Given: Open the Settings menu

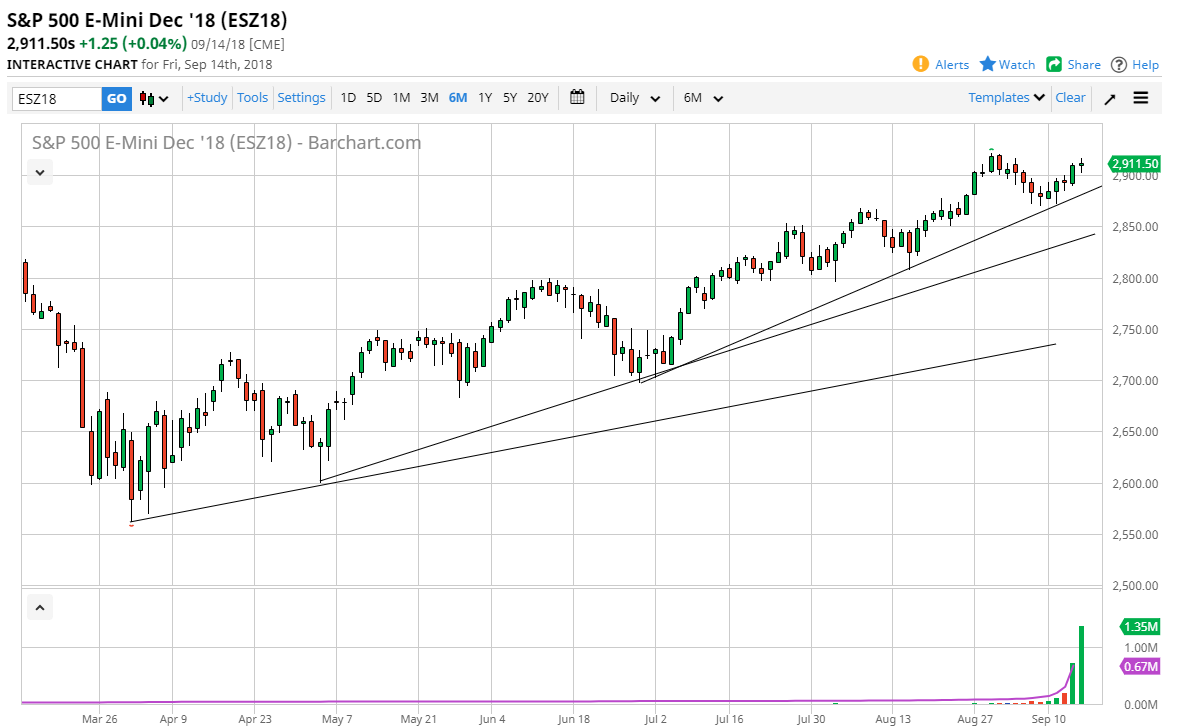Looking at the screenshot, I should pos(301,97).
